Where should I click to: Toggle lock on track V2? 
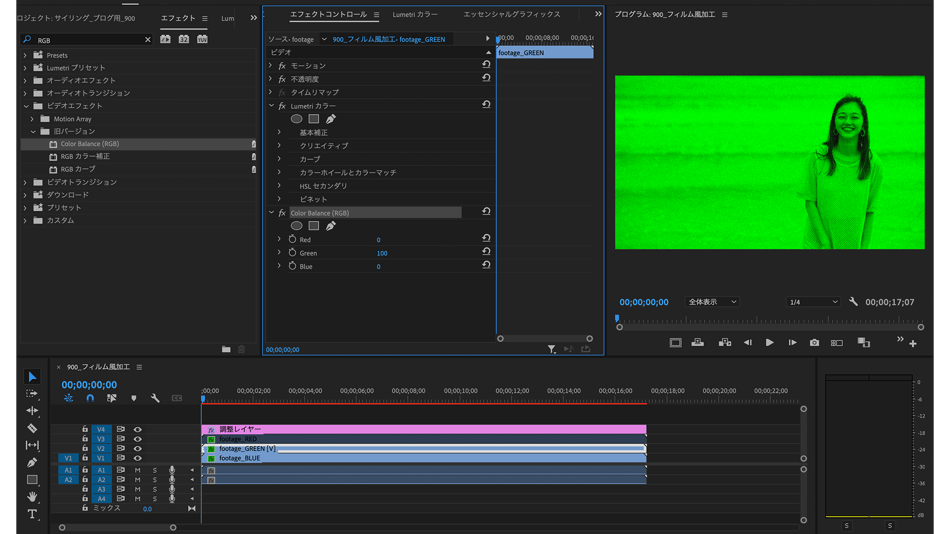(x=85, y=449)
